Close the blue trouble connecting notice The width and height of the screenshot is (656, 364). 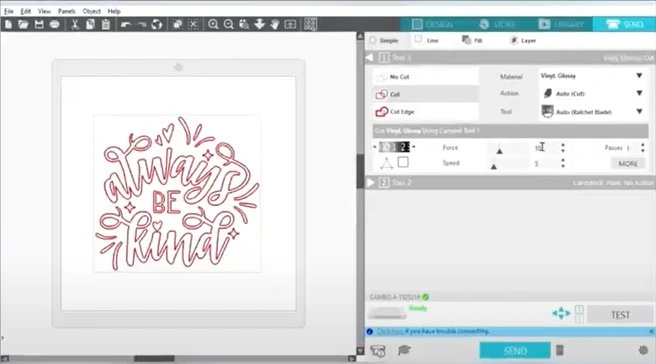[x=651, y=331]
